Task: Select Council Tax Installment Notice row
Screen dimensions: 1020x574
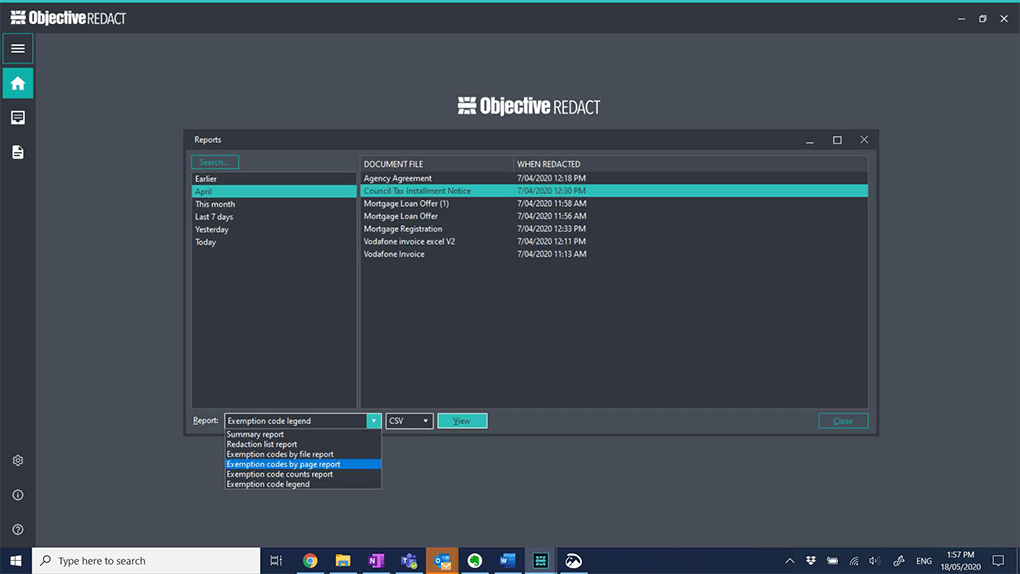Action: [x=614, y=191]
